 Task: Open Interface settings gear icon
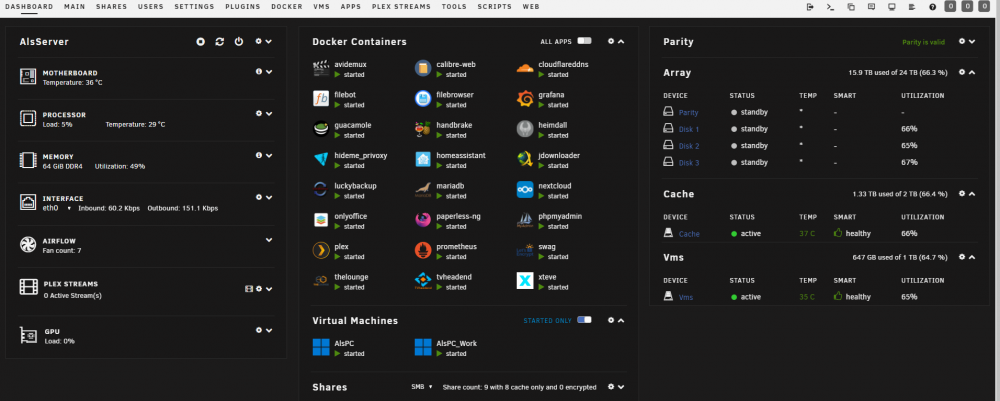click(259, 197)
